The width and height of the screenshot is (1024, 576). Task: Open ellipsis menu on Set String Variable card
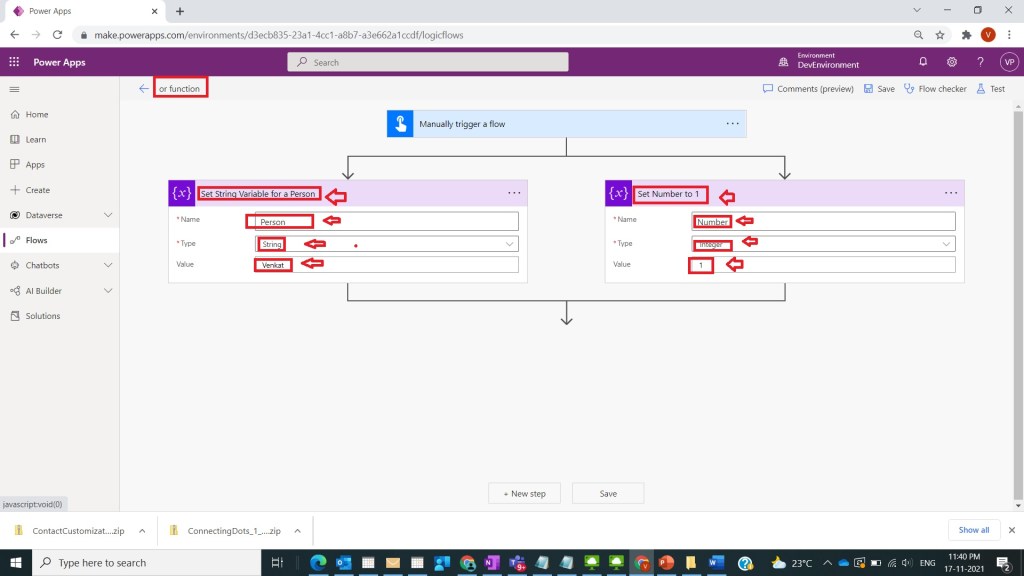pyautogui.click(x=514, y=193)
